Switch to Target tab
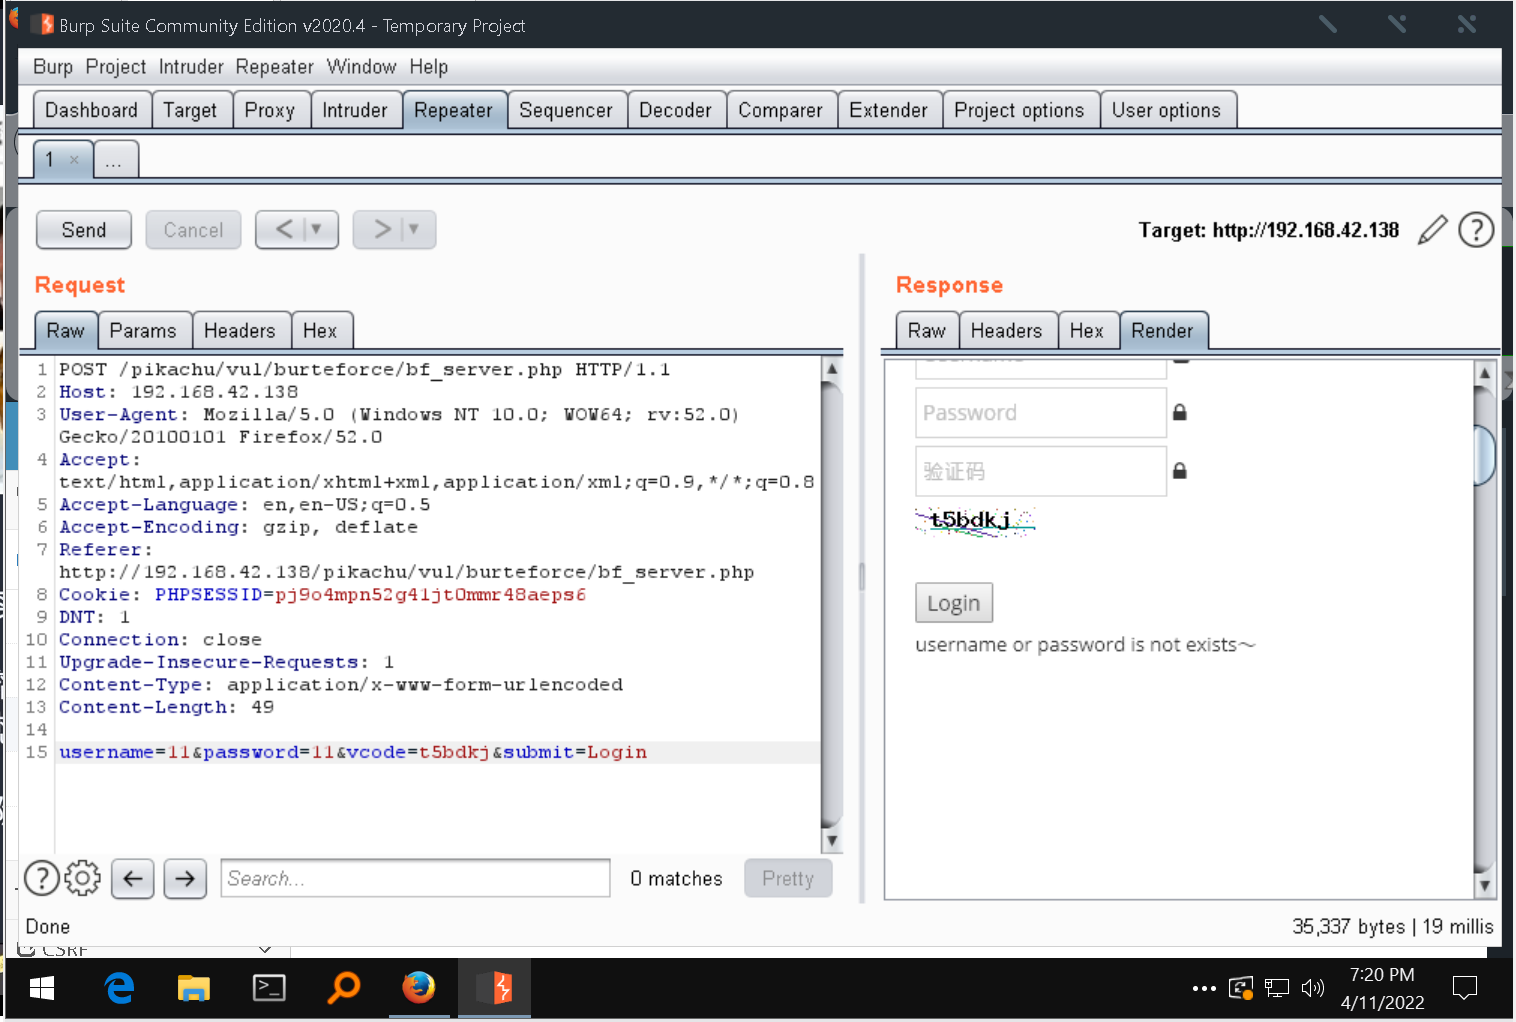The height and width of the screenshot is (1022, 1516). tap(190, 110)
